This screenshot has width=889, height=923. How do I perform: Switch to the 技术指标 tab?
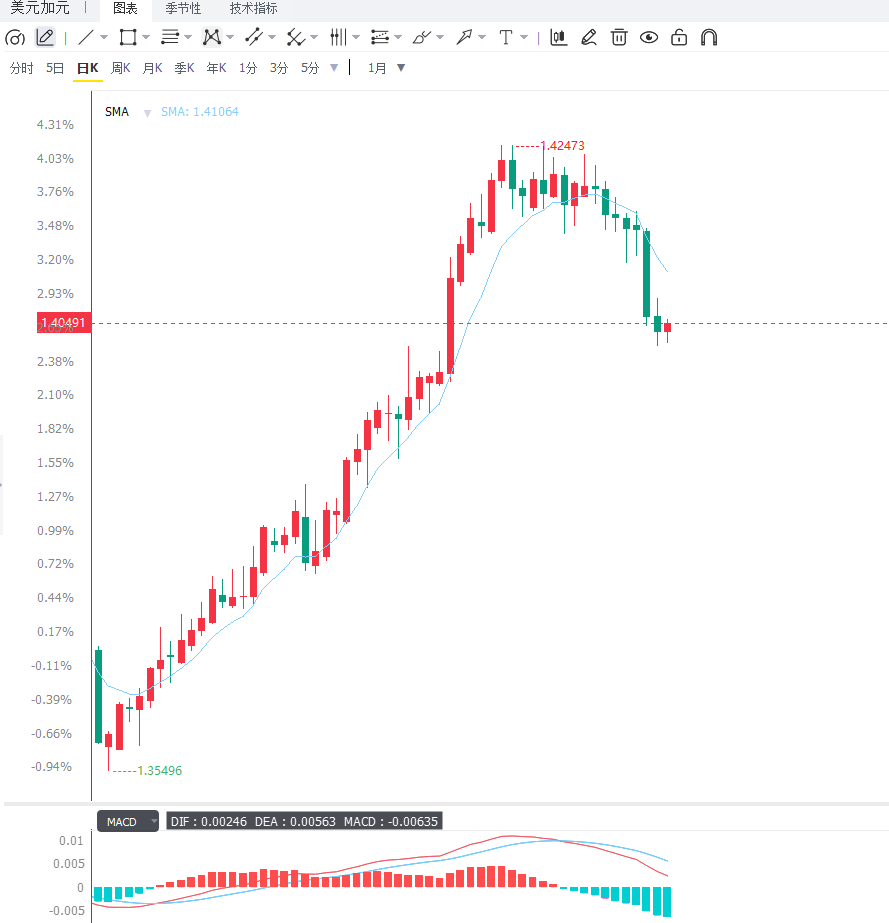coord(253,9)
